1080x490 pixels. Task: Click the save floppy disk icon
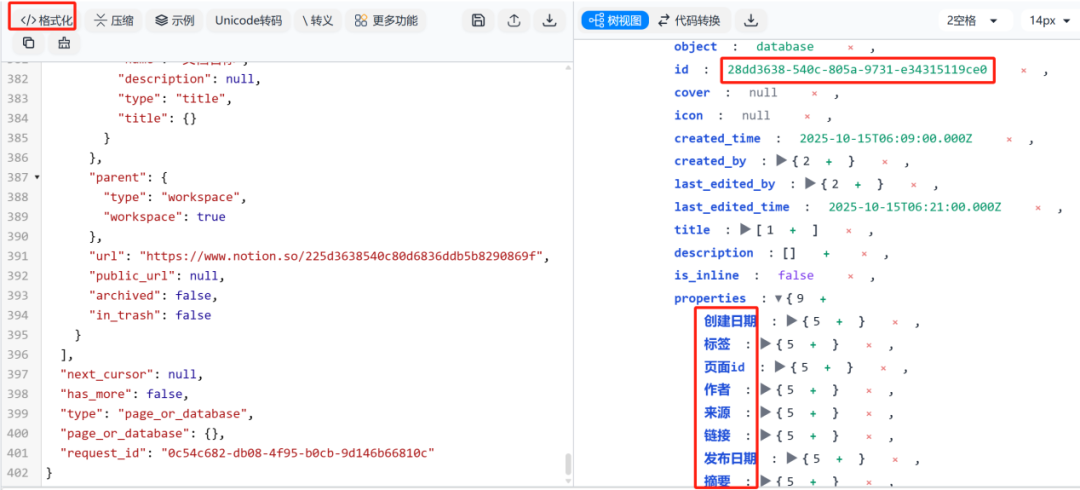point(478,20)
